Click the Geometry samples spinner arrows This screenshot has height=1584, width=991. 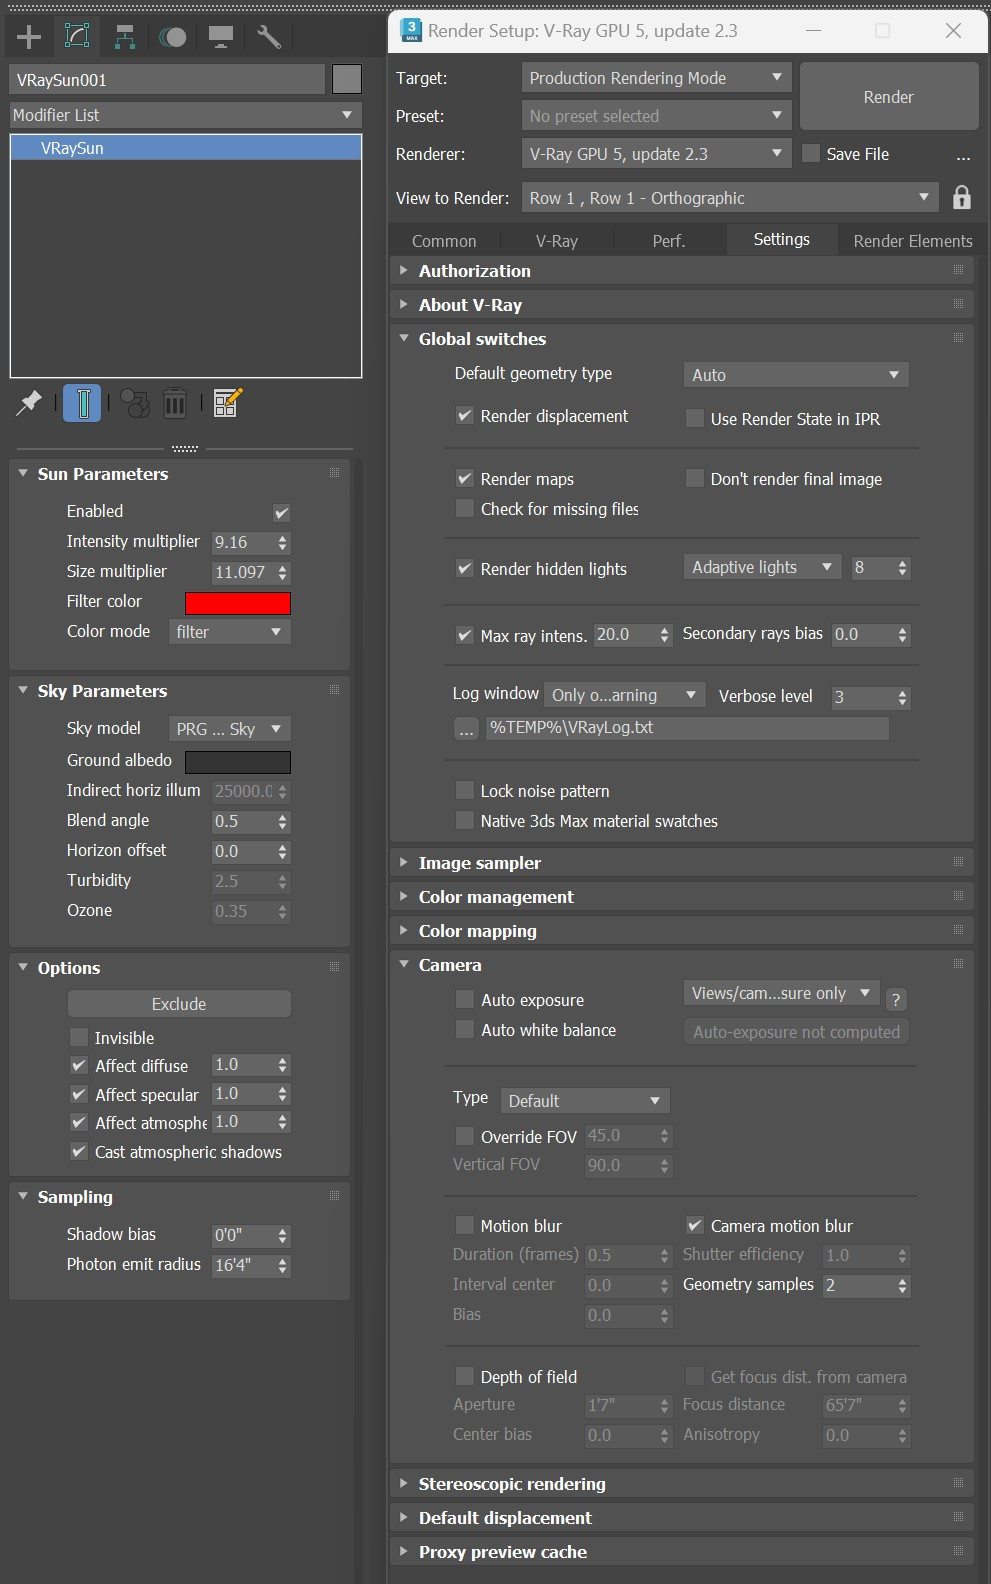click(x=903, y=1286)
